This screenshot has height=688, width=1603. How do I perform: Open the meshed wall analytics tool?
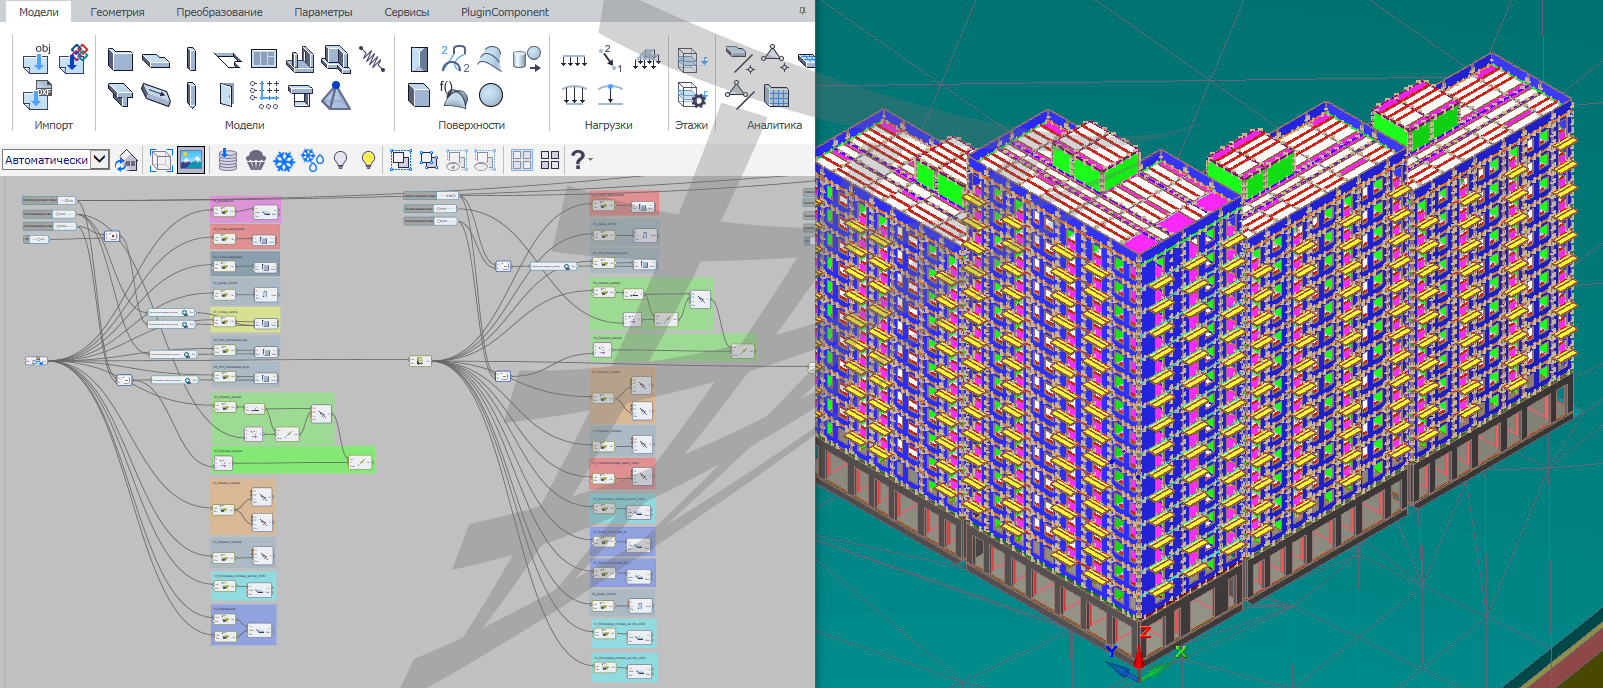(x=776, y=95)
